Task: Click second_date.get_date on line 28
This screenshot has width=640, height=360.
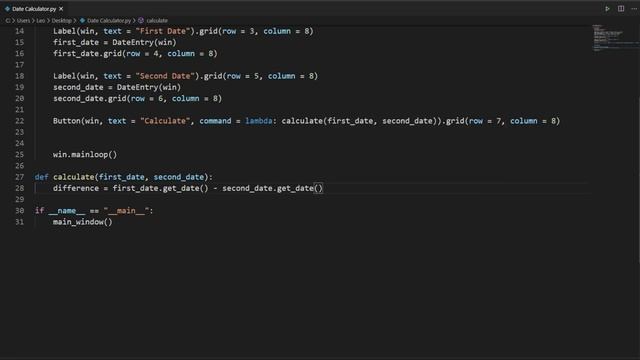Action: click(268, 188)
